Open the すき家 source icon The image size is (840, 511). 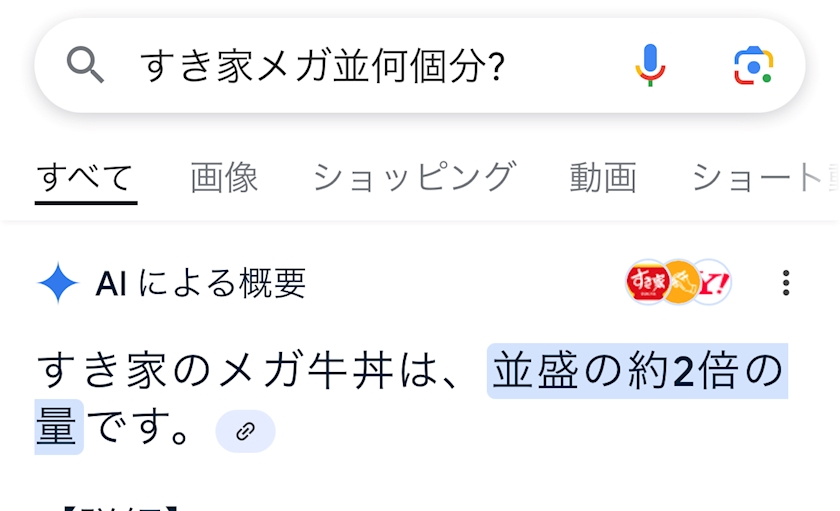coord(646,284)
